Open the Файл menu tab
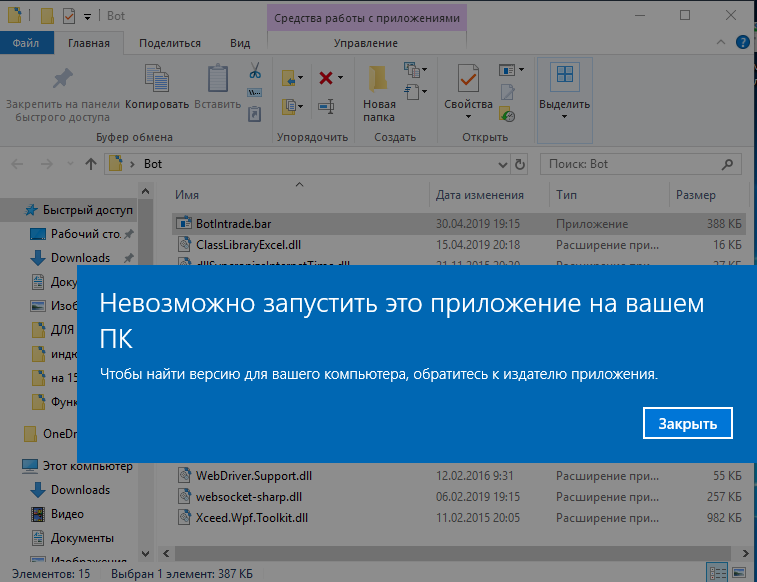 (26, 43)
